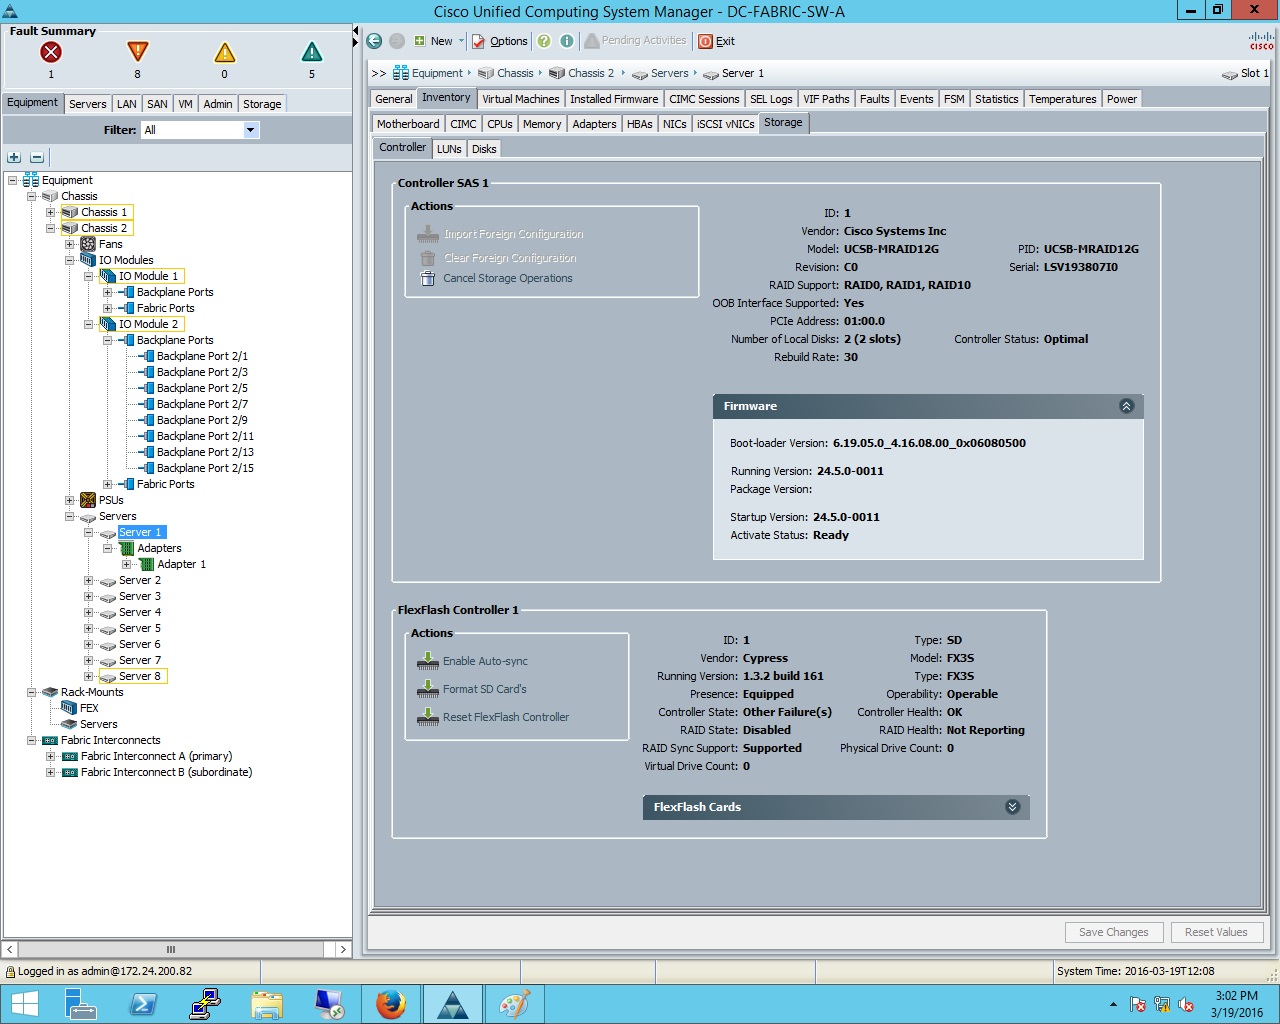
Task: Expand the Server 2 tree node
Action: click(x=89, y=580)
